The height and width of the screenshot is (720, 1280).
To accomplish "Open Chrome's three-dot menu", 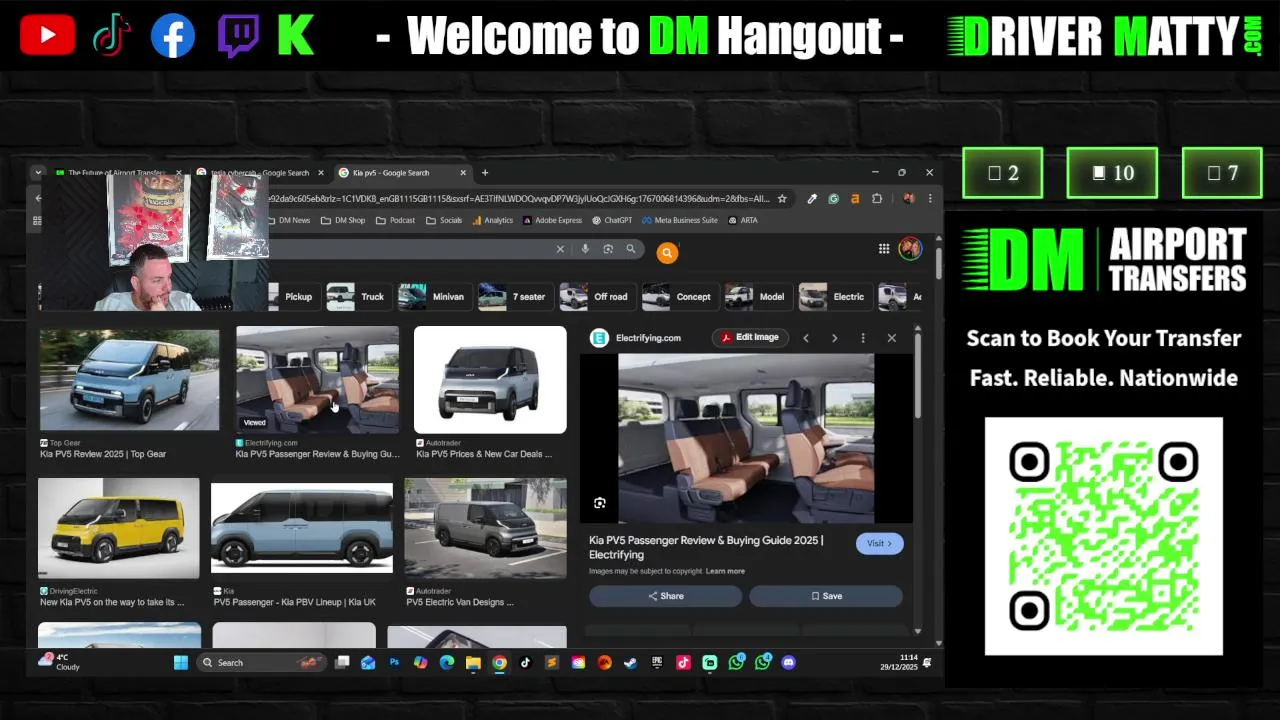I will point(930,198).
